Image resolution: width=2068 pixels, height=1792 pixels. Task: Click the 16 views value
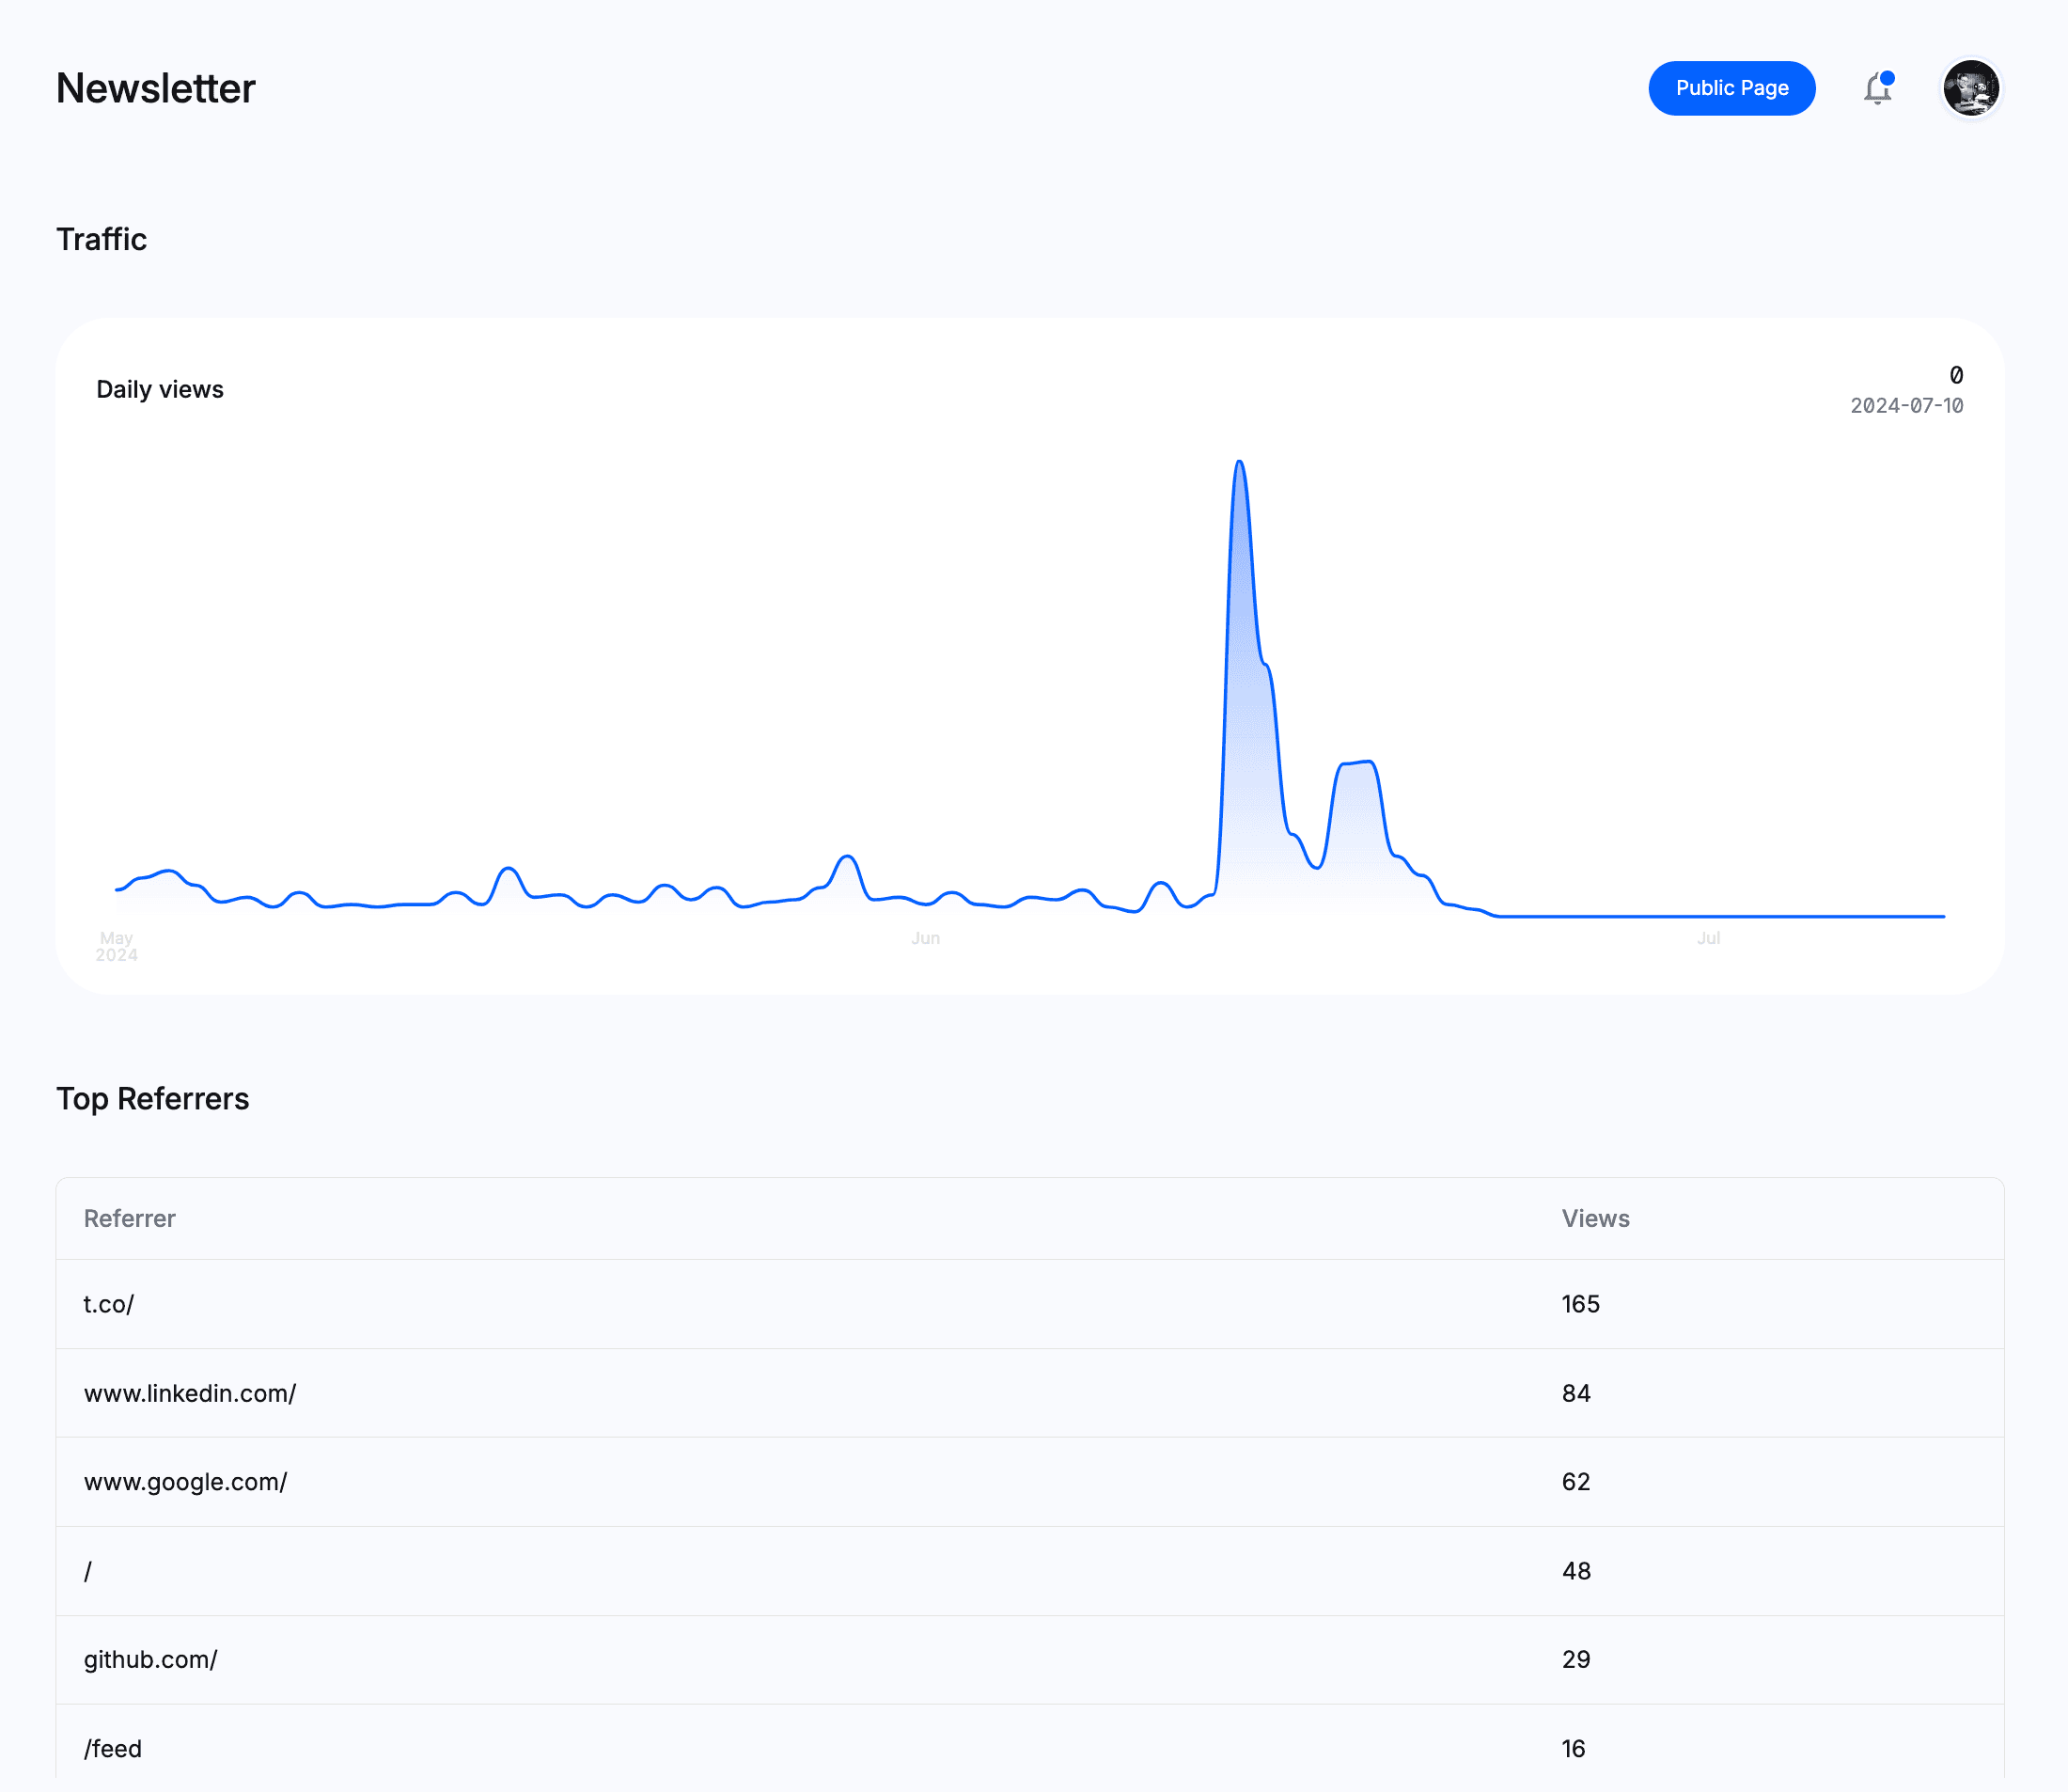[x=1574, y=1749]
